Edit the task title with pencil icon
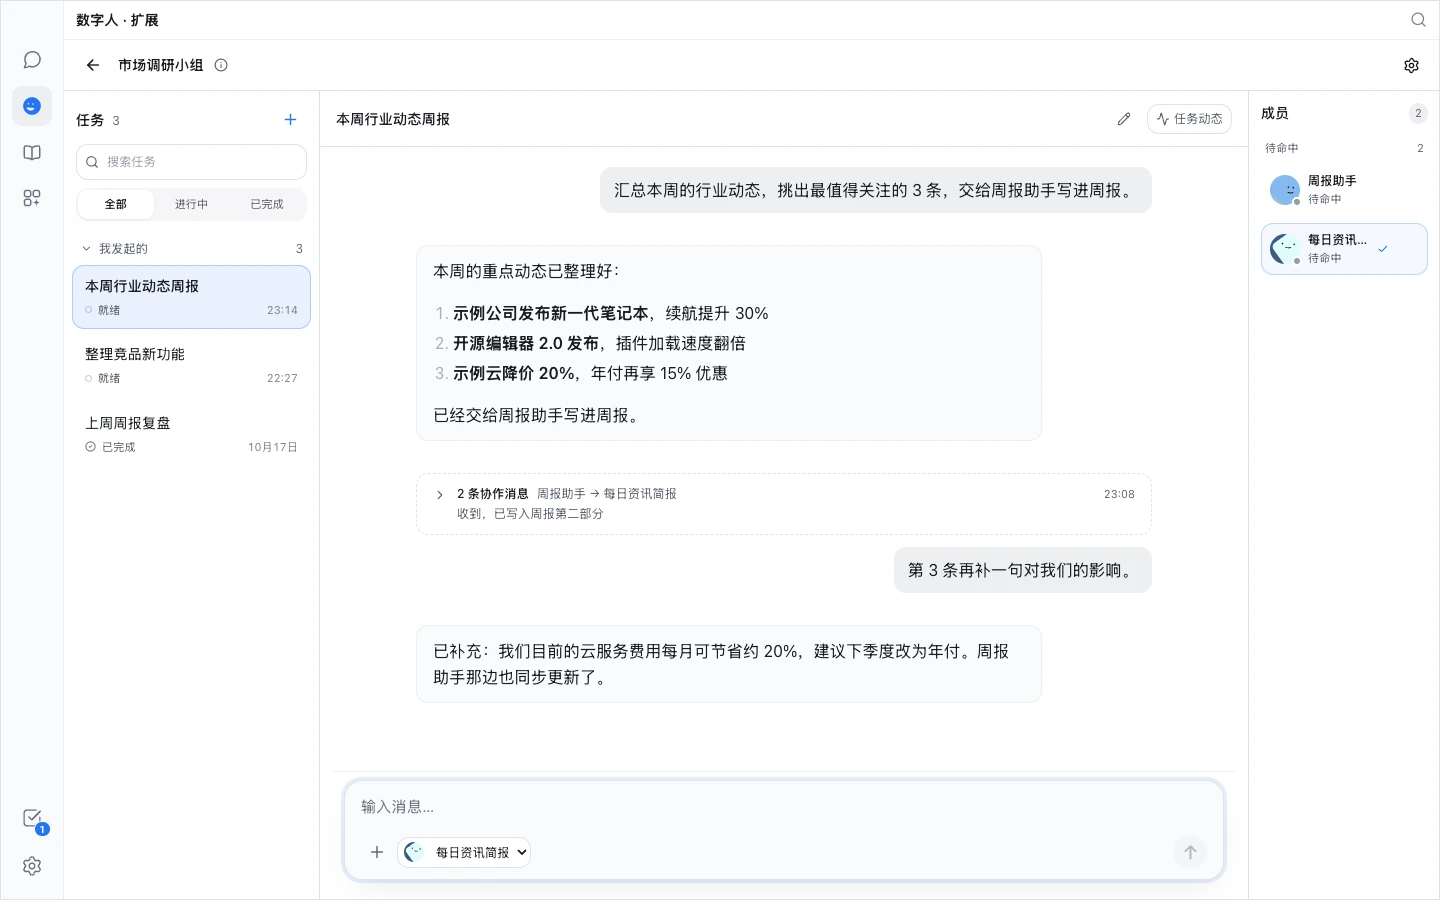This screenshot has height=900, width=1440. (x=1124, y=119)
